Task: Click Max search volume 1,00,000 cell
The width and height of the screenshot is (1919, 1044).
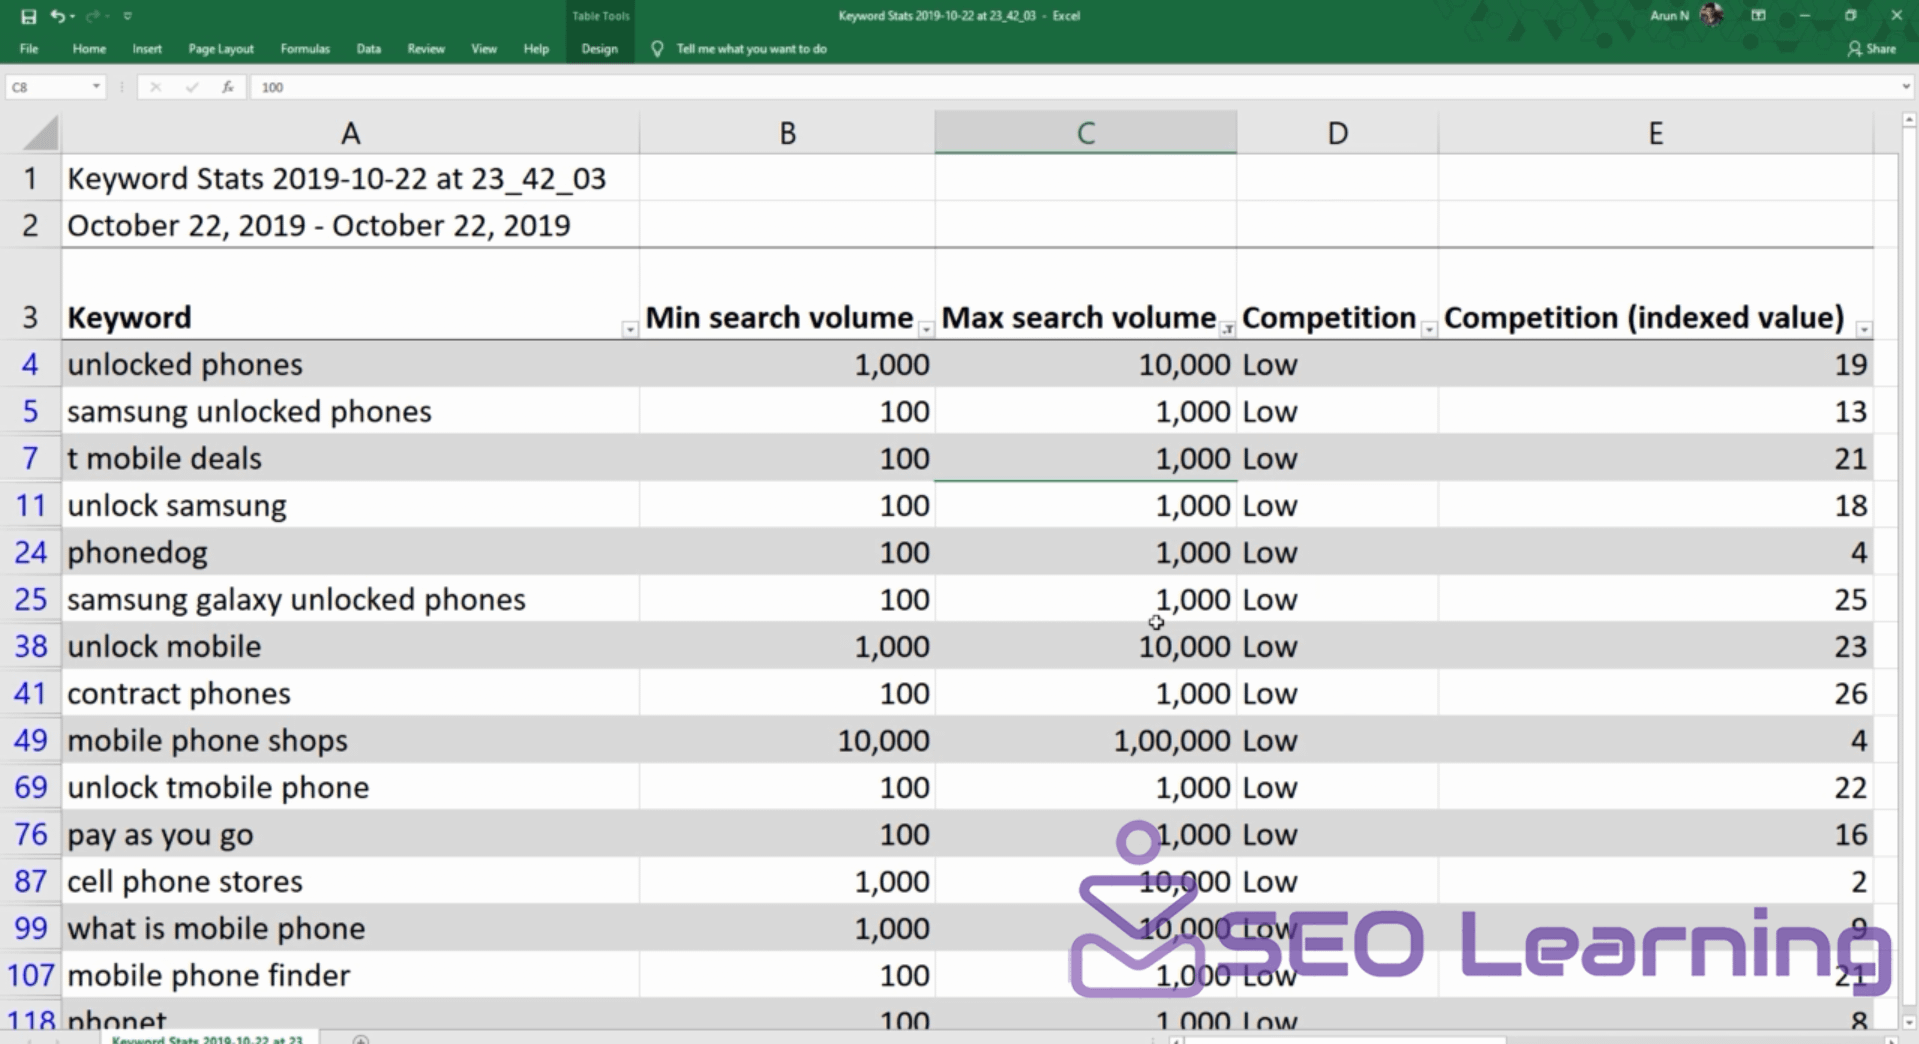Action: coord(1085,740)
